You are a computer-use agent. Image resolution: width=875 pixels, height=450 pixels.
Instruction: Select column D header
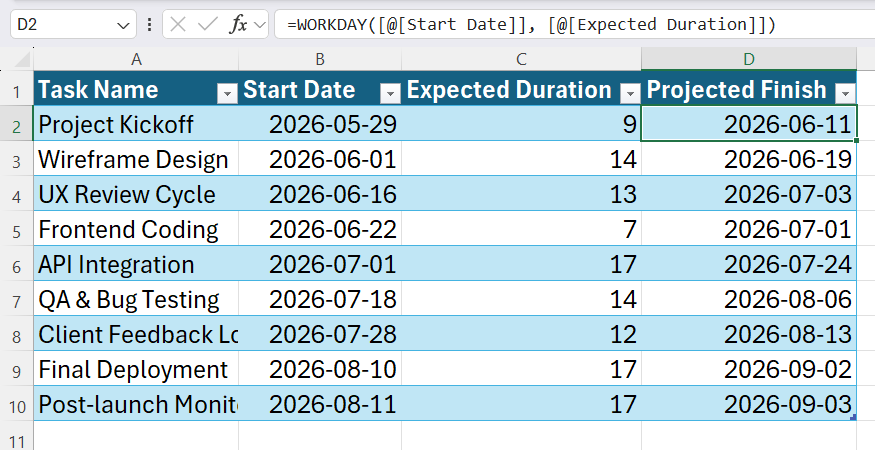click(x=749, y=59)
